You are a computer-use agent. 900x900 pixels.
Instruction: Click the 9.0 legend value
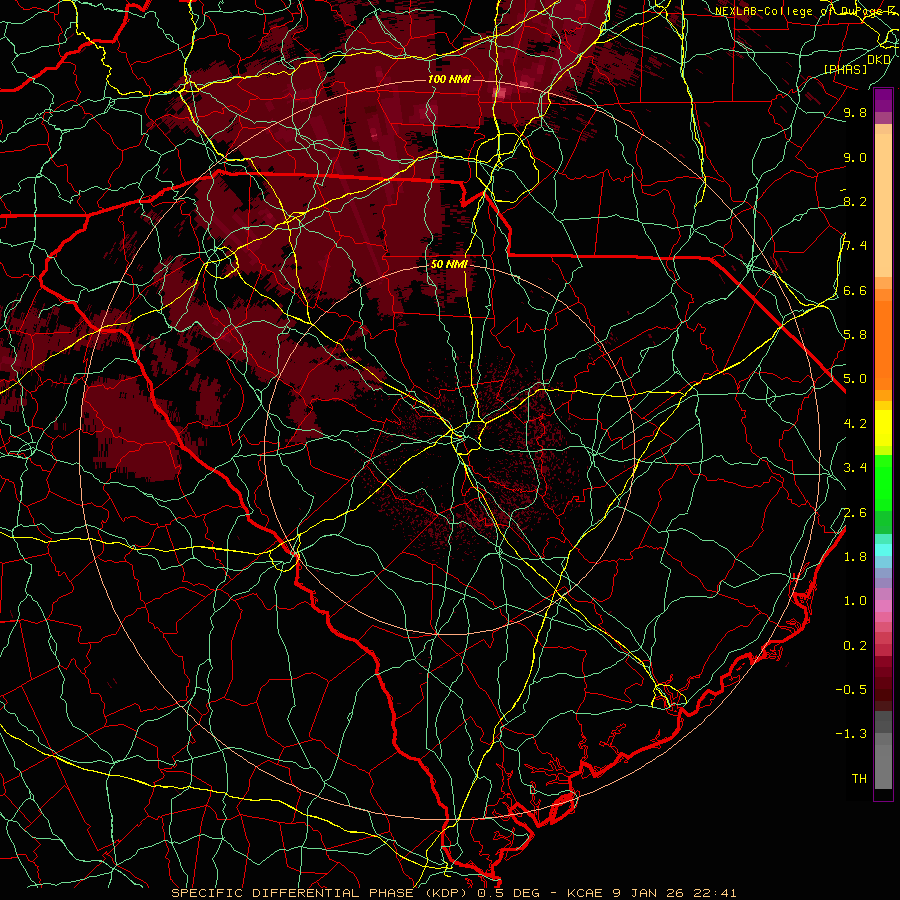coord(855,158)
